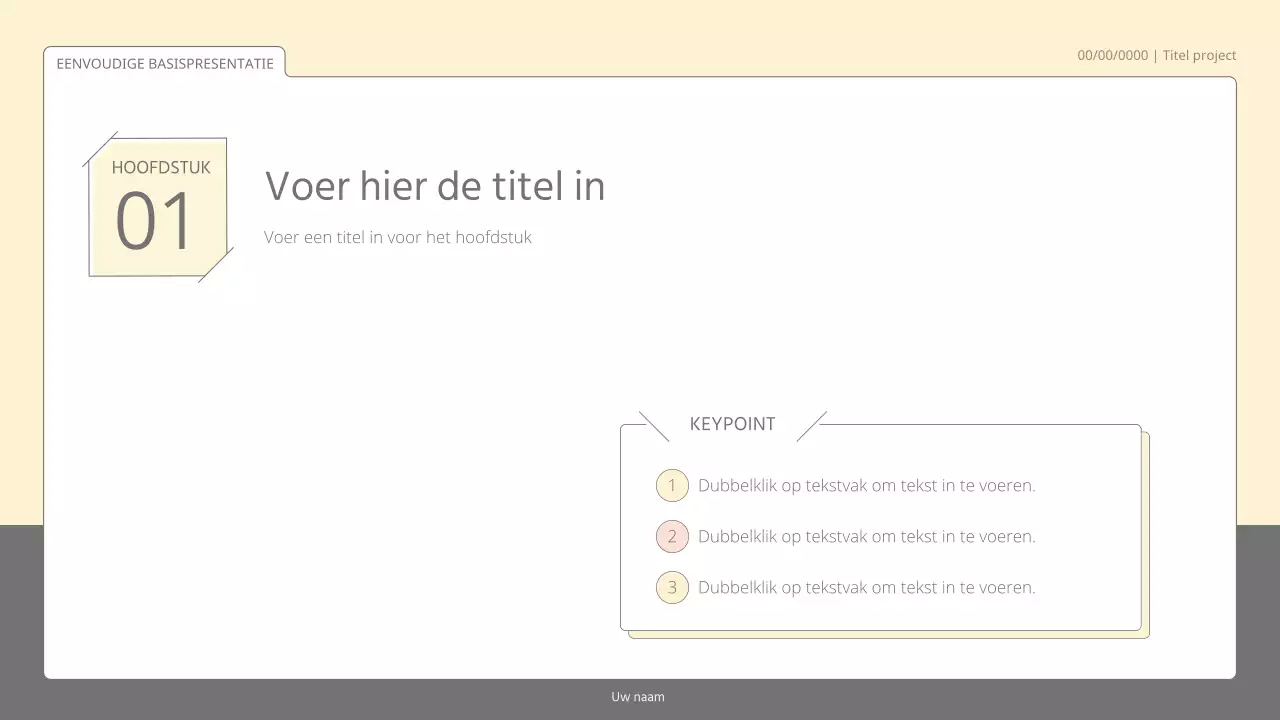
Task: Click the Uw naam footer text
Action: (637, 696)
